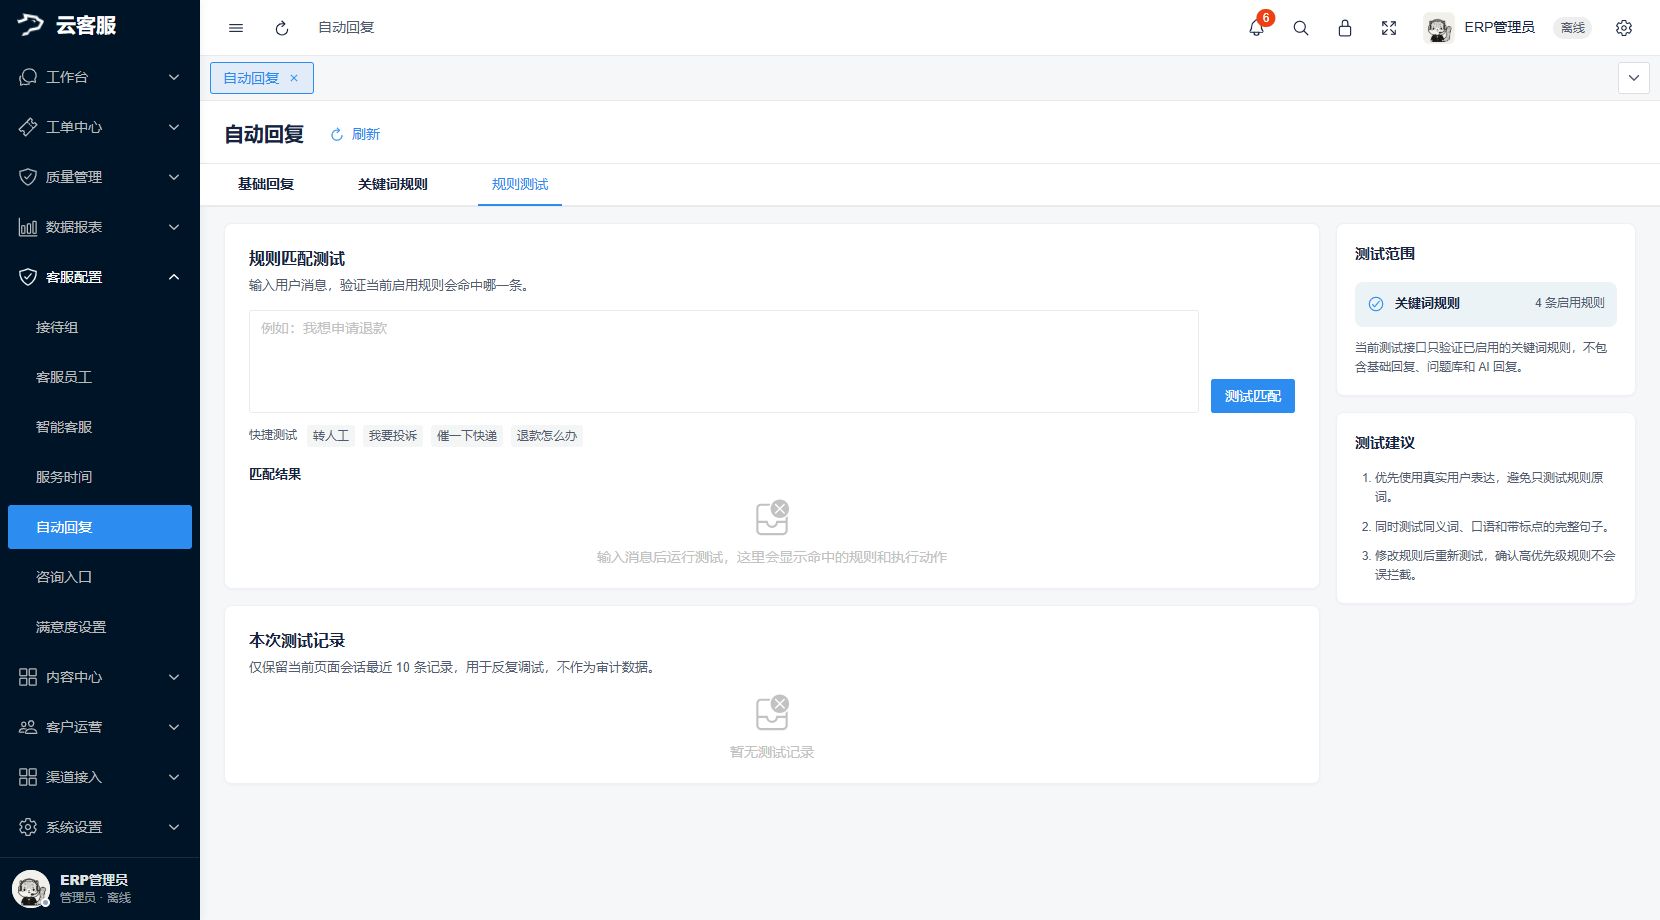Screen dimensions: 1660x920
Task: Click the 刷新 link beside the title
Action: [355, 134]
